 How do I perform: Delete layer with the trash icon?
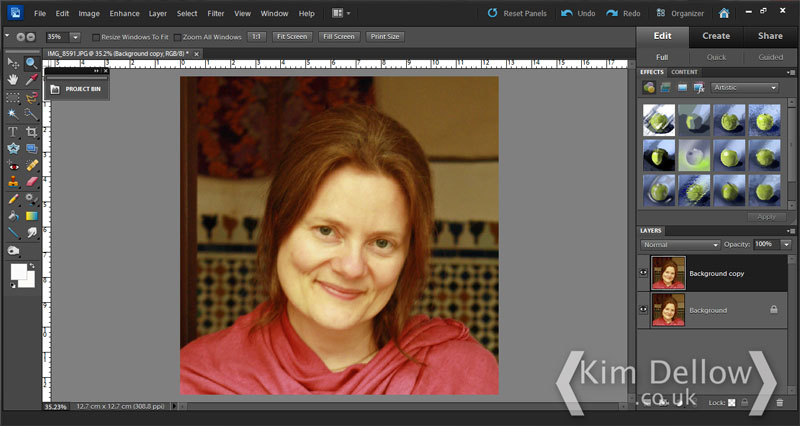click(x=780, y=403)
